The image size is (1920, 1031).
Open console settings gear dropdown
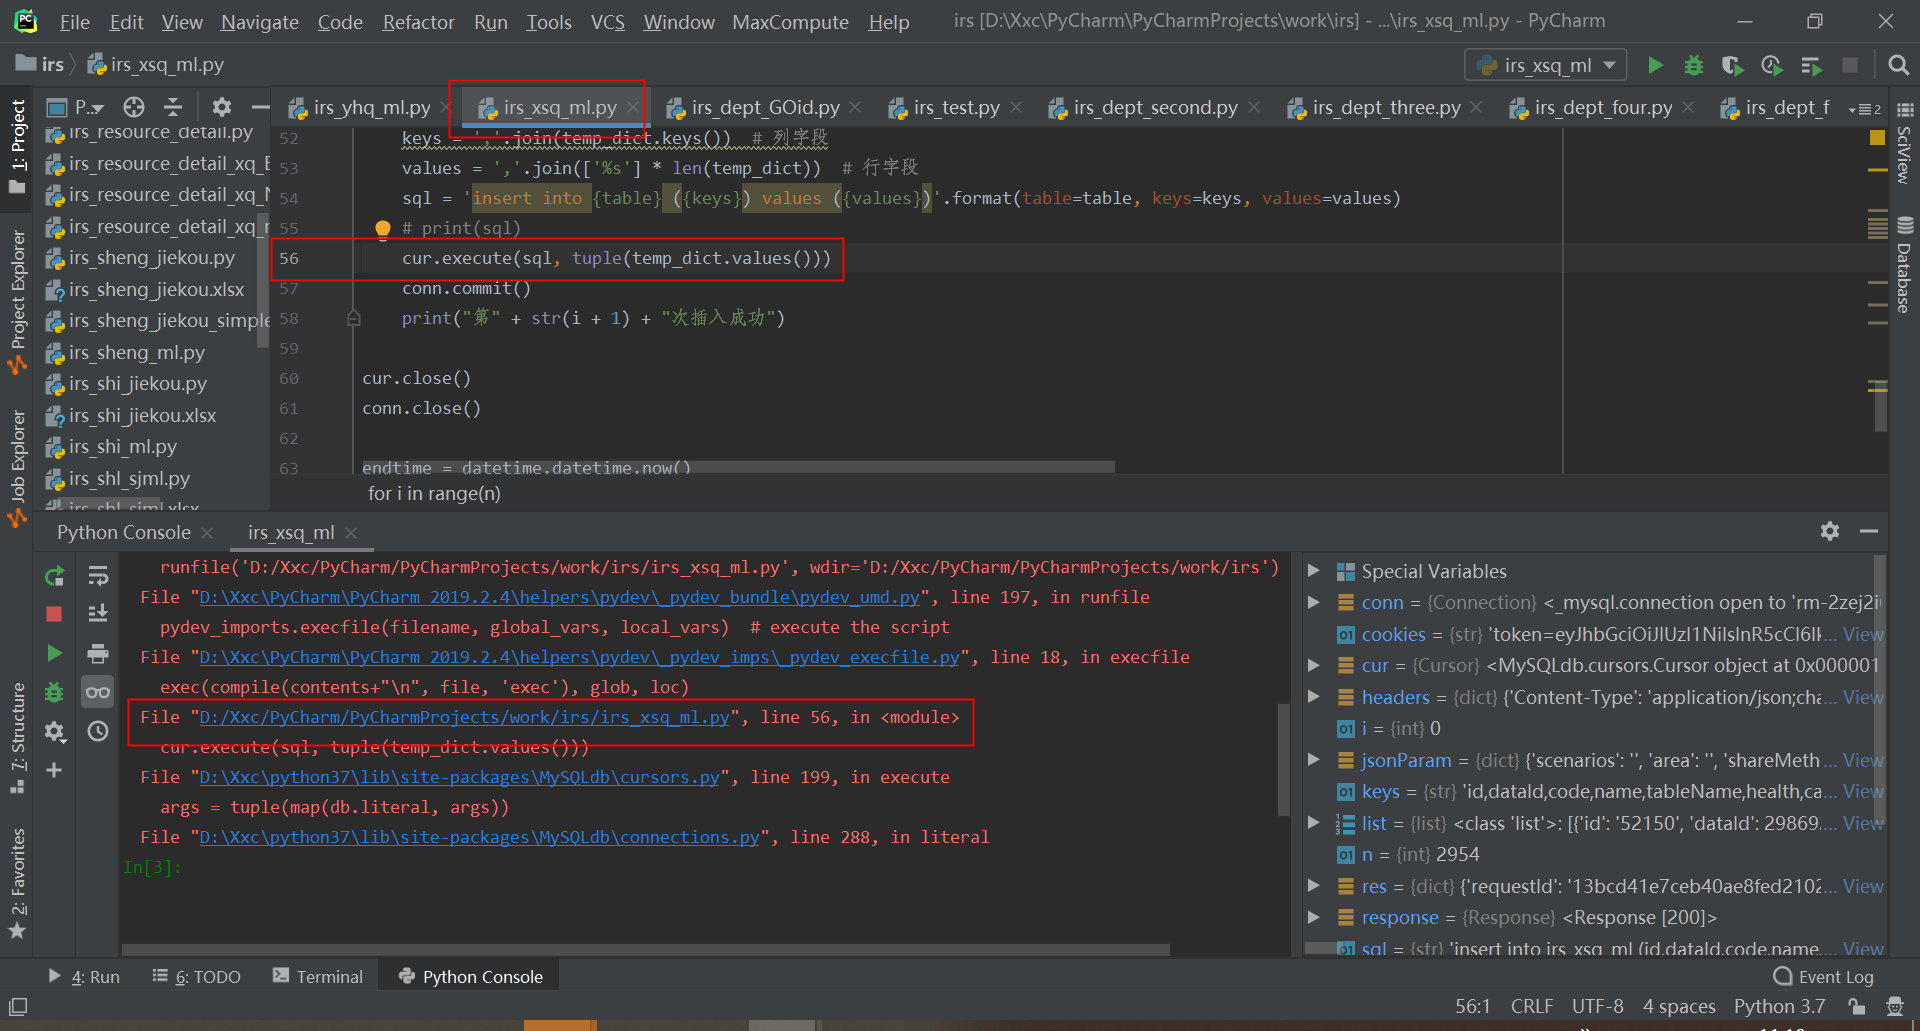[54, 732]
